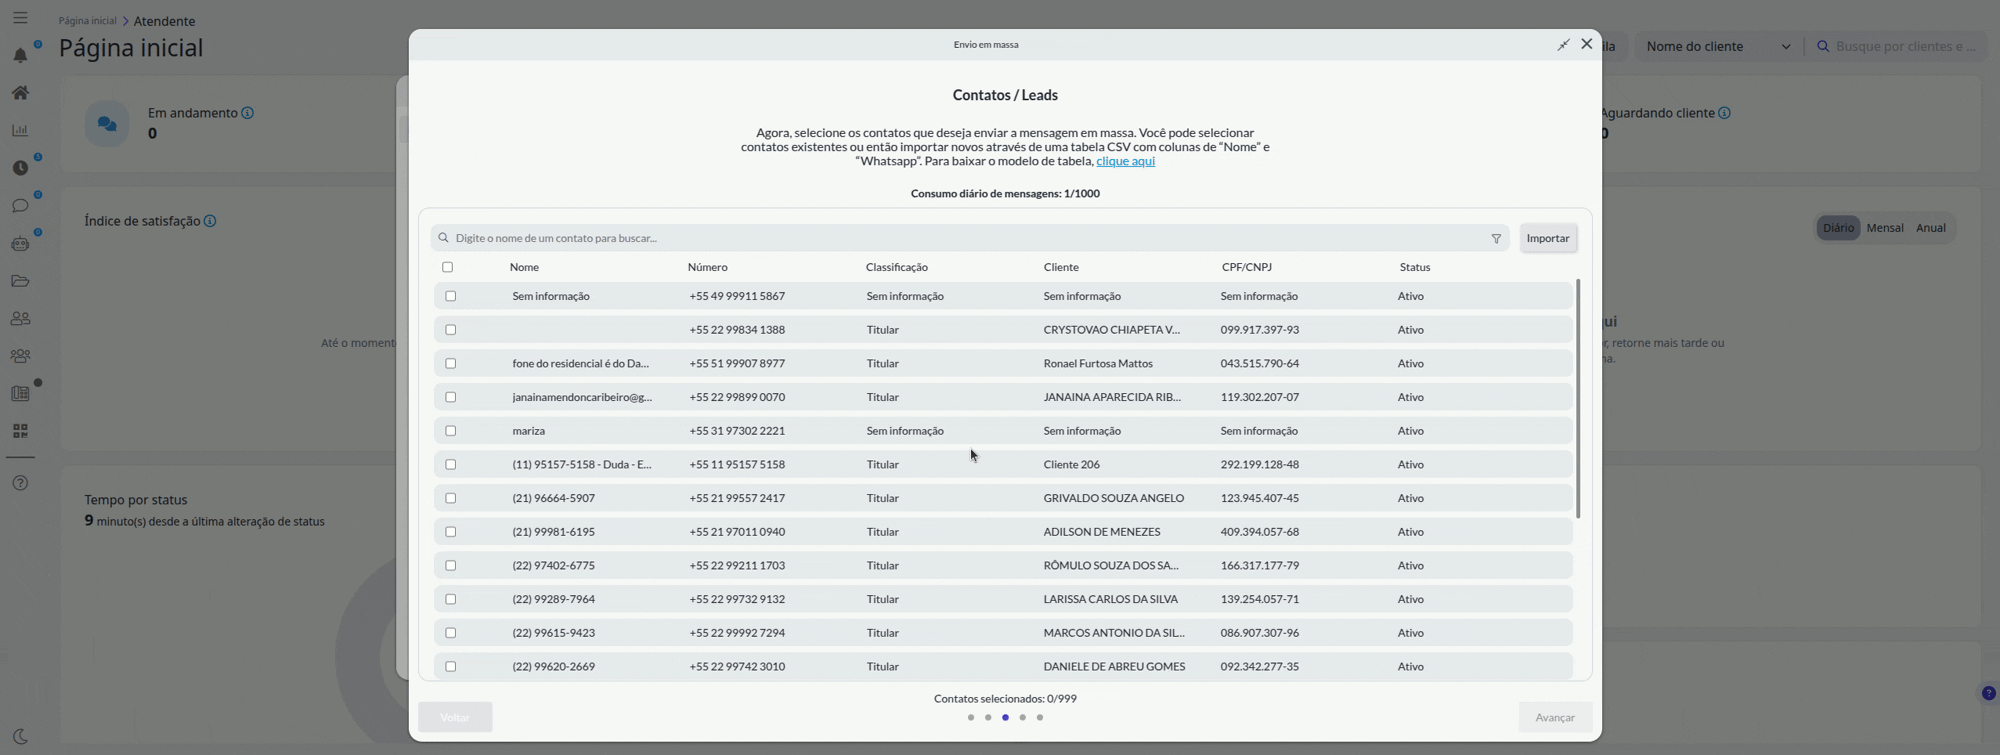Open the newspaper sidebar icon

click(x=20, y=394)
